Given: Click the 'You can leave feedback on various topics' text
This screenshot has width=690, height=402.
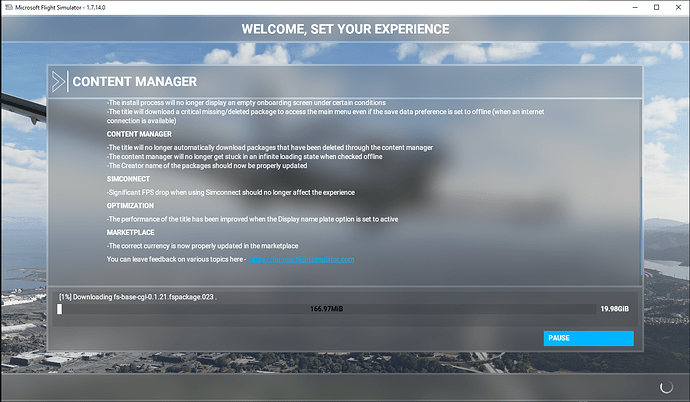Looking at the screenshot, I should coord(176,259).
